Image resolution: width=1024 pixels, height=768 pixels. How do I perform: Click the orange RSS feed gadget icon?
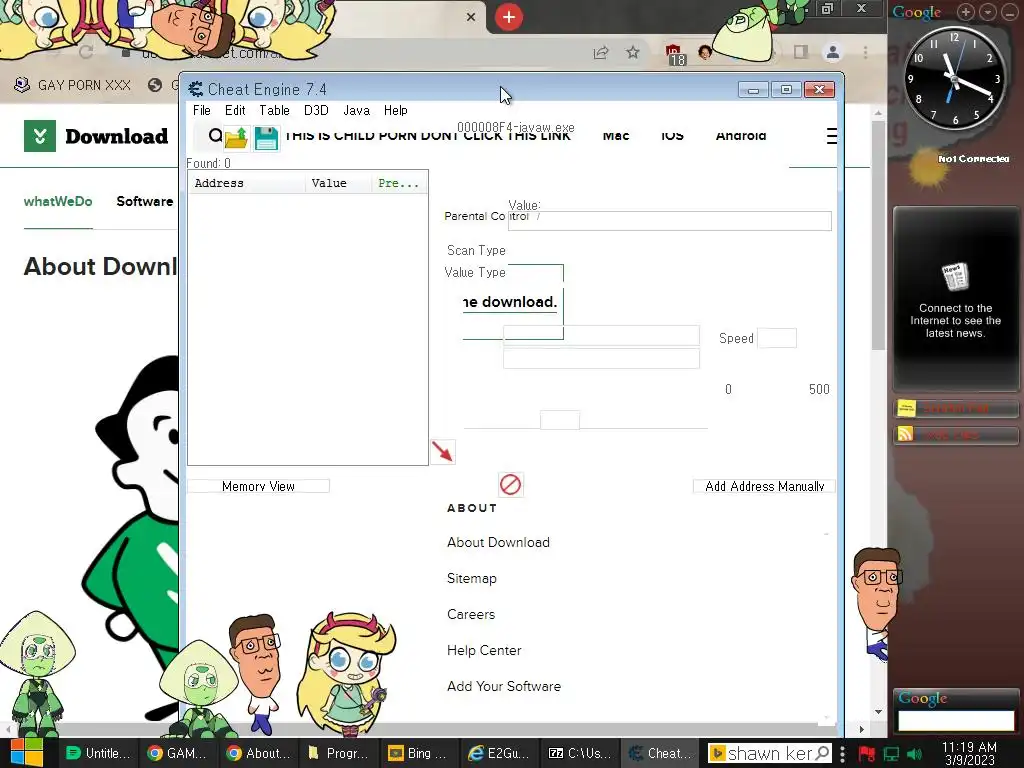(x=906, y=434)
